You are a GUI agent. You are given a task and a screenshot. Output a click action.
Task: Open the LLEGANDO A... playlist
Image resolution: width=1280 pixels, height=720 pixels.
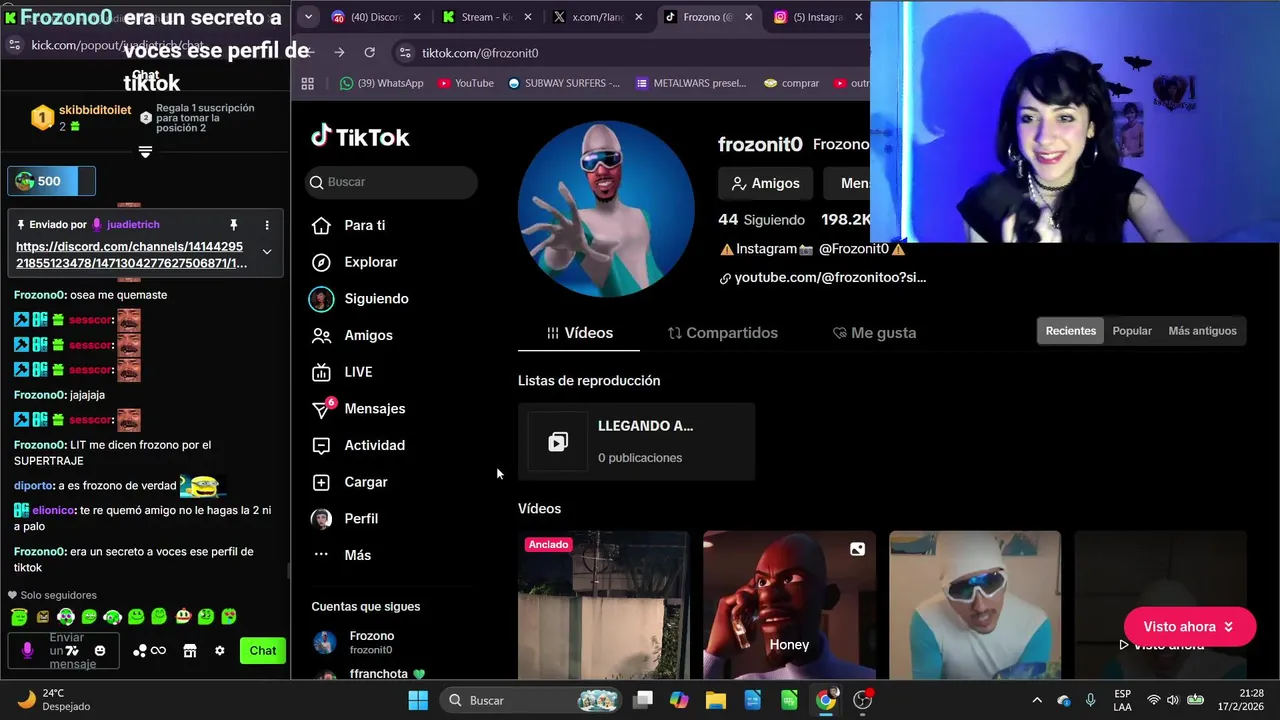click(x=636, y=442)
